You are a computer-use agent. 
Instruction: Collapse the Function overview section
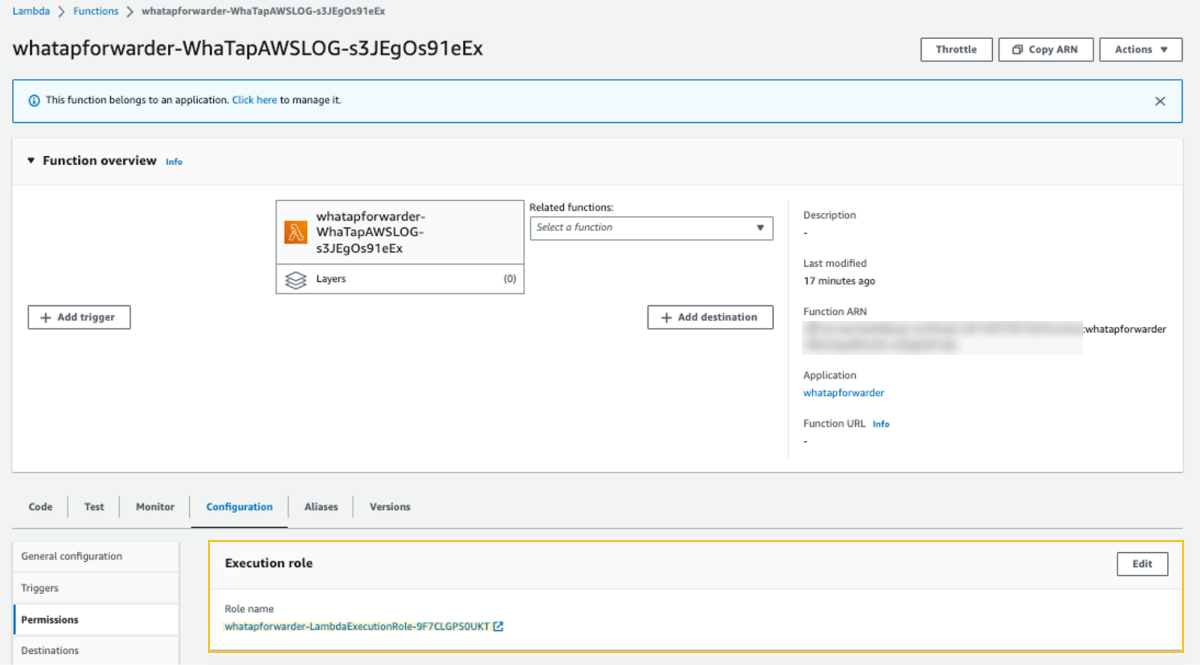(31, 161)
